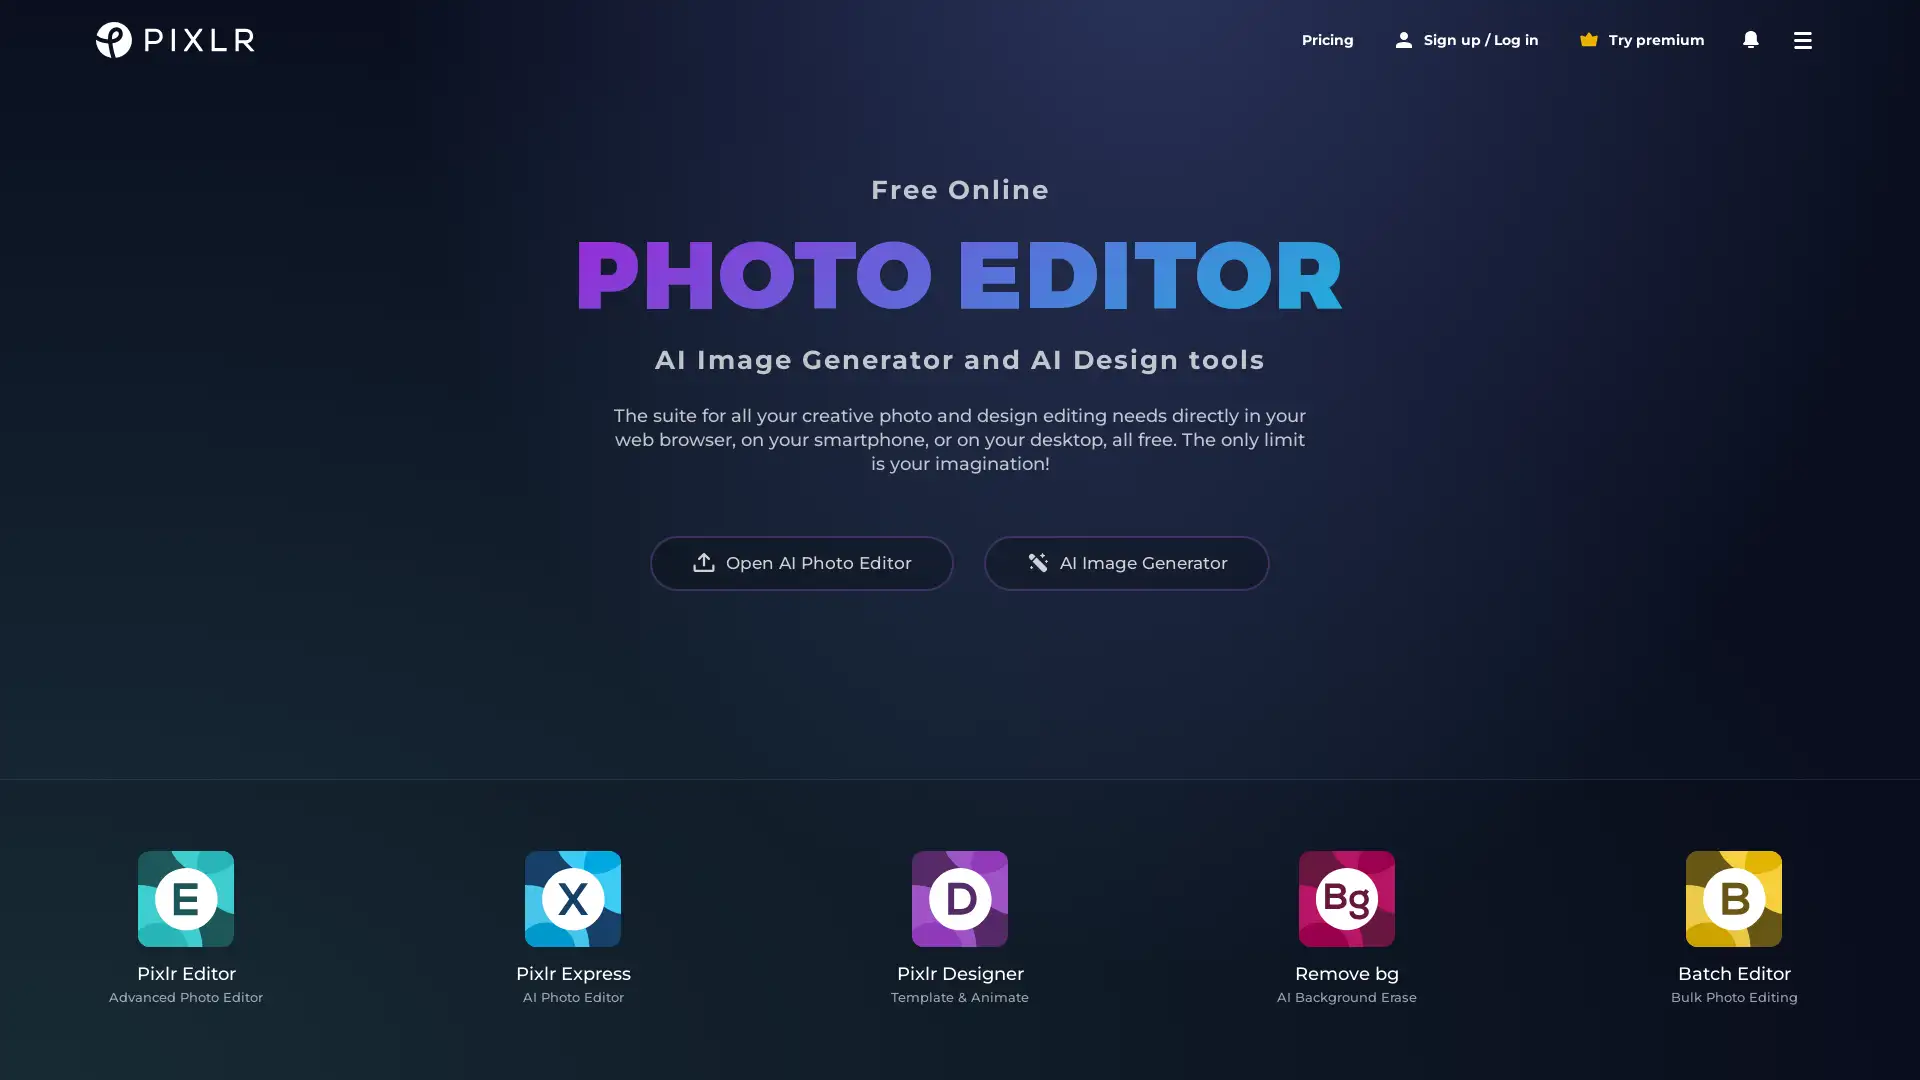Open the AI Photo Editor
Image resolution: width=1920 pixels, height=1080 pixels.
800,562
